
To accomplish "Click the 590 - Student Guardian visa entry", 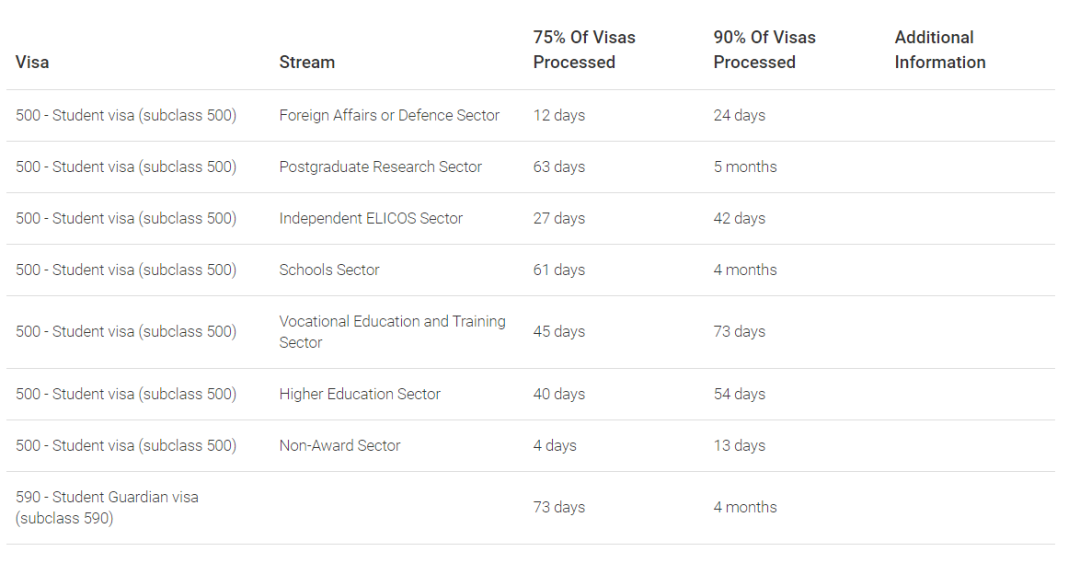I will click(107, 507).
